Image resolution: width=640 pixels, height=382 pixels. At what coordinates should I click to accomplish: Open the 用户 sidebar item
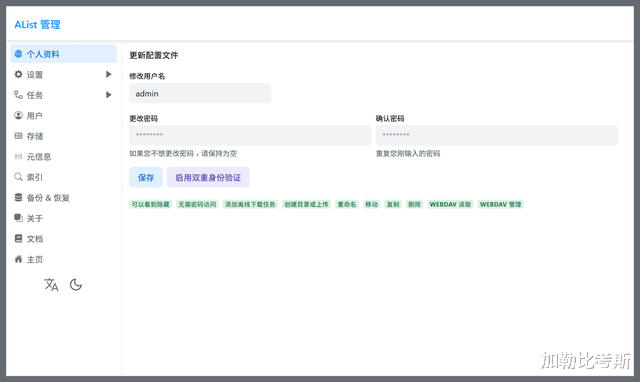coord(63,115)
